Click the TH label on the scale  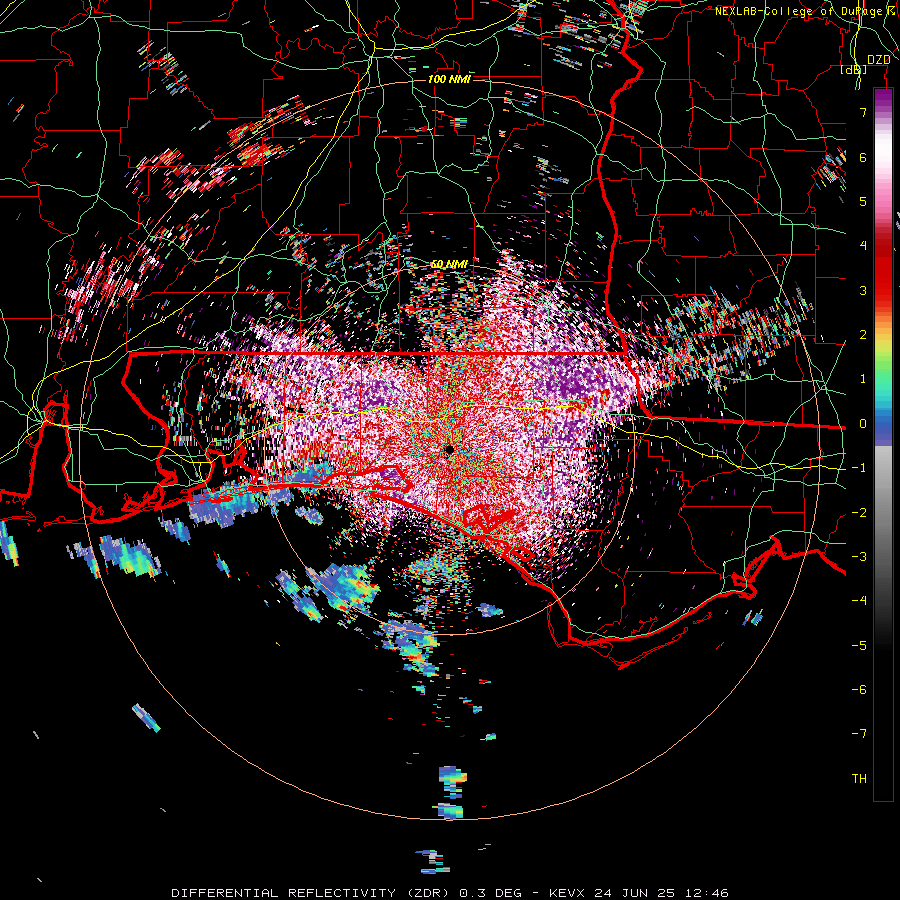pyautogui.click(x=859, y=779)
